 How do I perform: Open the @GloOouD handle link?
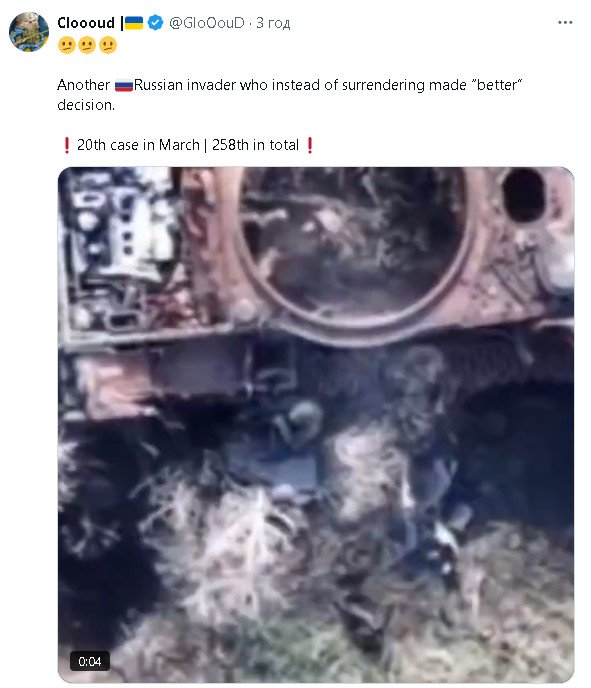(x=207, y=22)
